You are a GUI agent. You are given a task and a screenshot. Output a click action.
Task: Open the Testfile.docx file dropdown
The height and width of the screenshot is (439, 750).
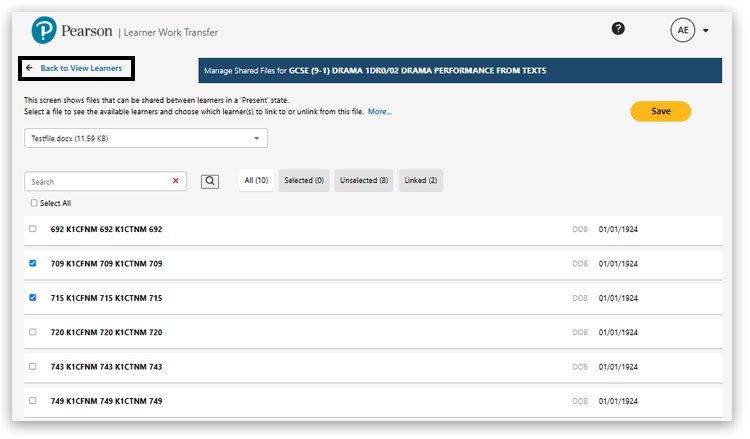coord(146,138)
